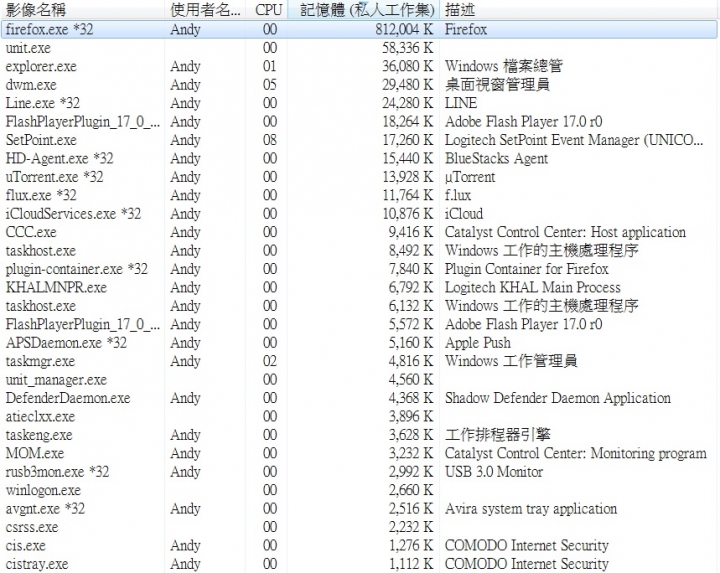This screenshot has height=573, width=720.
Task: Select the plugin-container.exe *32 process
Action: click(359, 269)
